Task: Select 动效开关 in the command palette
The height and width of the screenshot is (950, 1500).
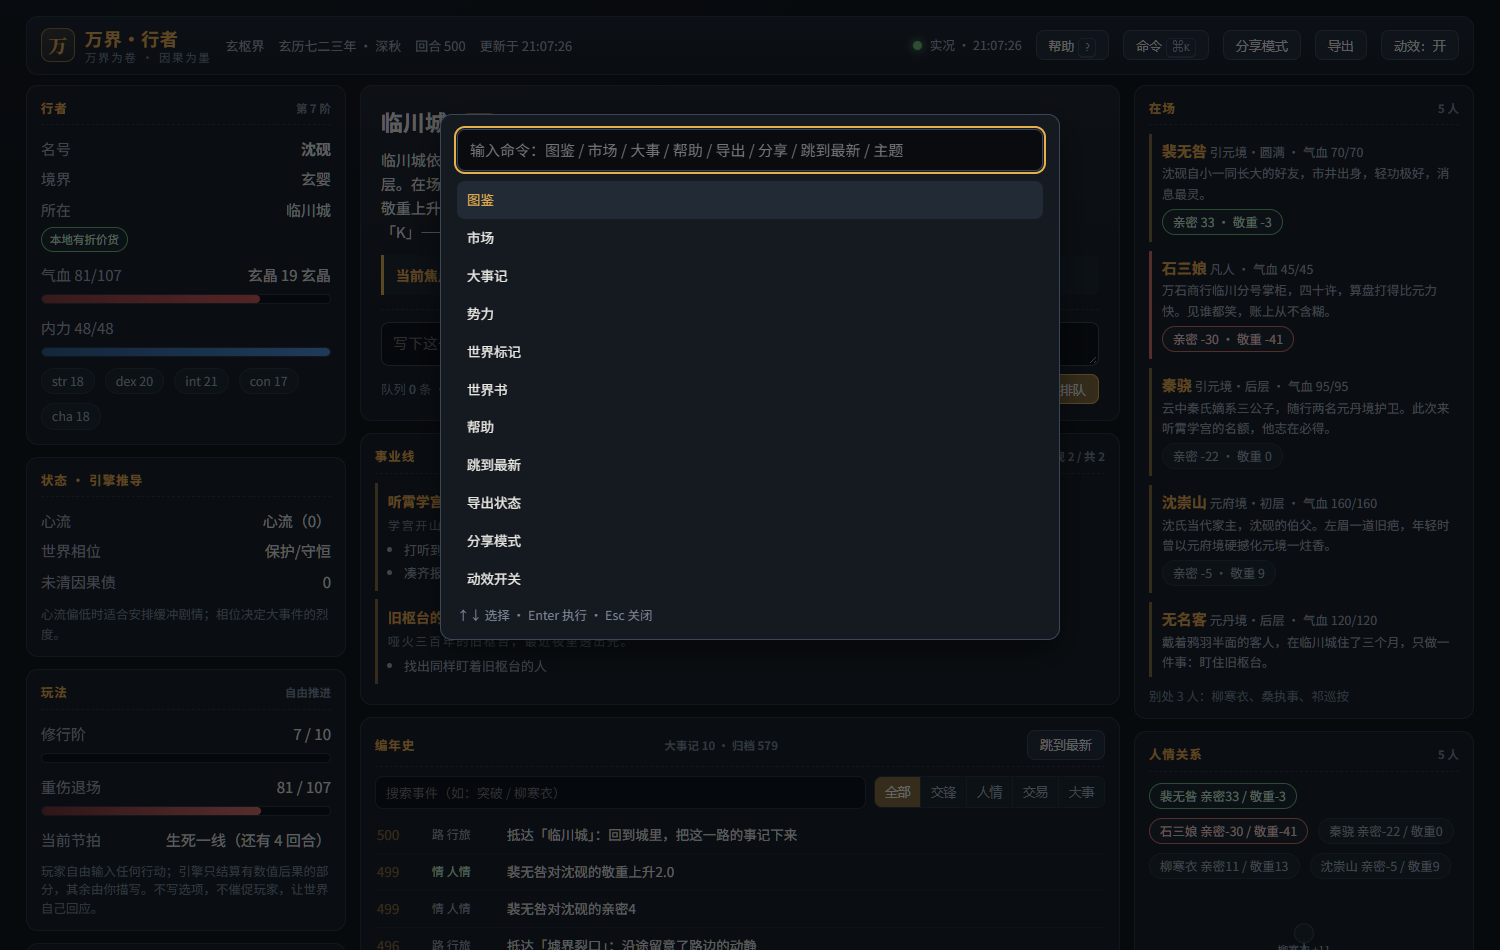Action: pyautogui.click(x=750, y=579)
